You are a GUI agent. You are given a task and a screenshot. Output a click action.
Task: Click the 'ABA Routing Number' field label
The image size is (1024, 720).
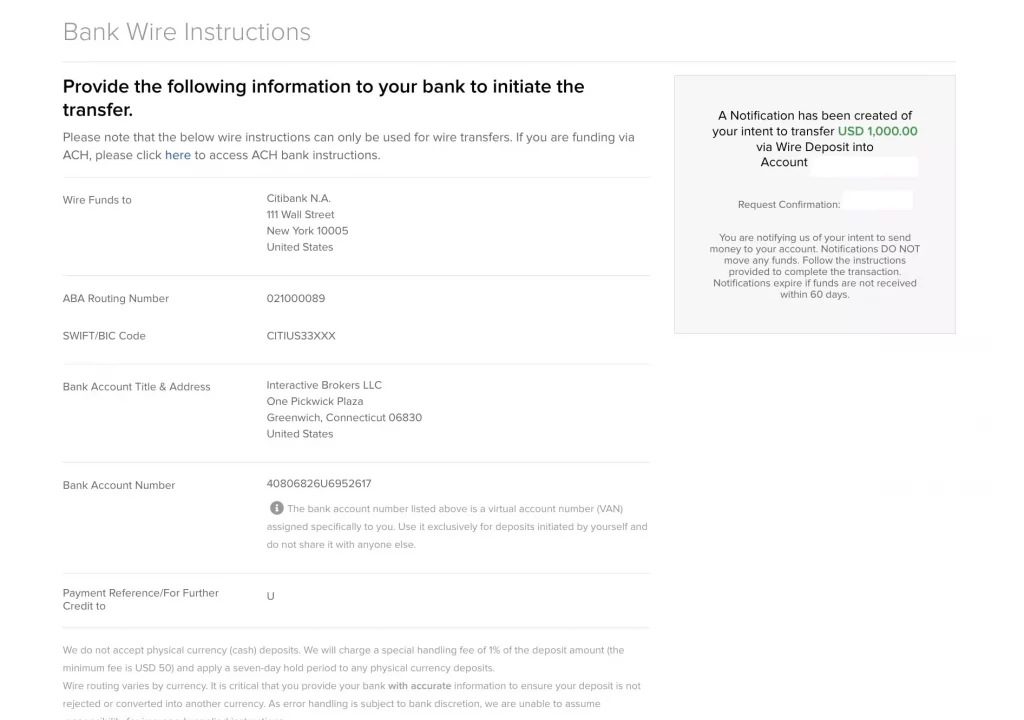click(116, 299)
